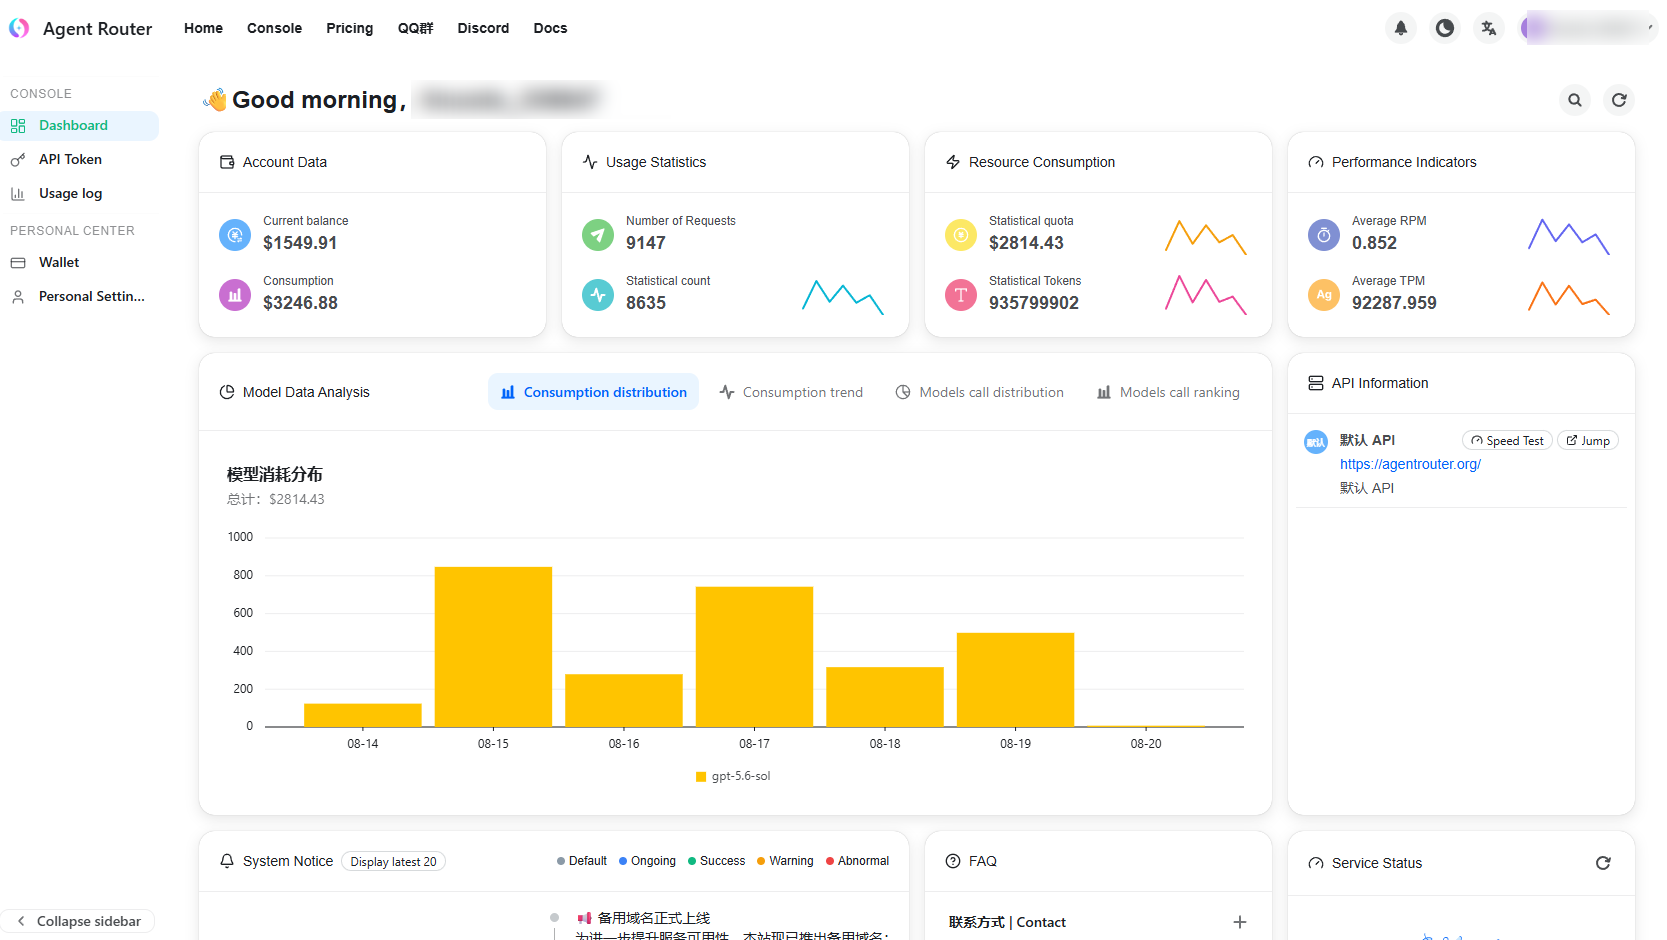Click the Speed Test button
This screenshot has height=940, width=1667.
click(x=1507, y=441)
